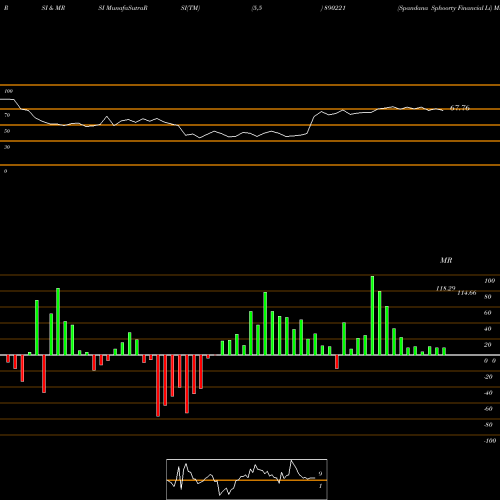Click the MR axis label -100
The height and width of the screenshot is (500, 500).
tap(489, 441)
